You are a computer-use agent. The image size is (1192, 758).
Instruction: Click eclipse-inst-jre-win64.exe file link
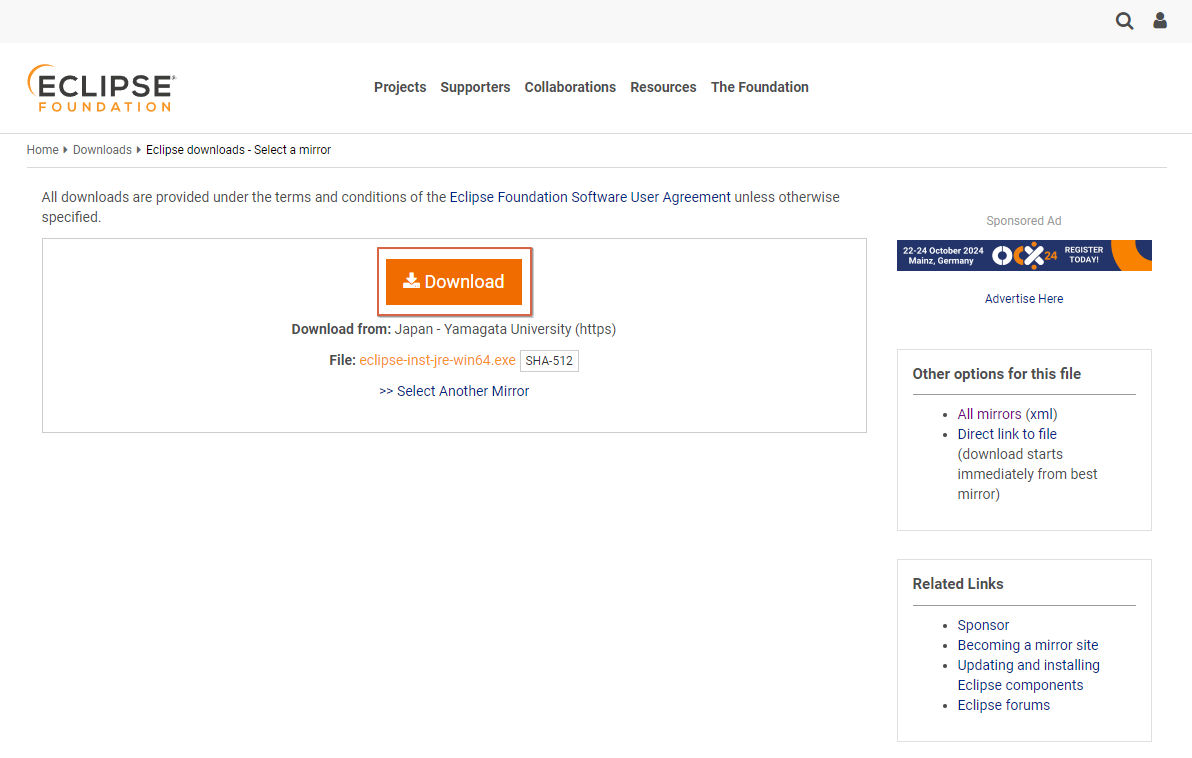(x=437, y=360)
